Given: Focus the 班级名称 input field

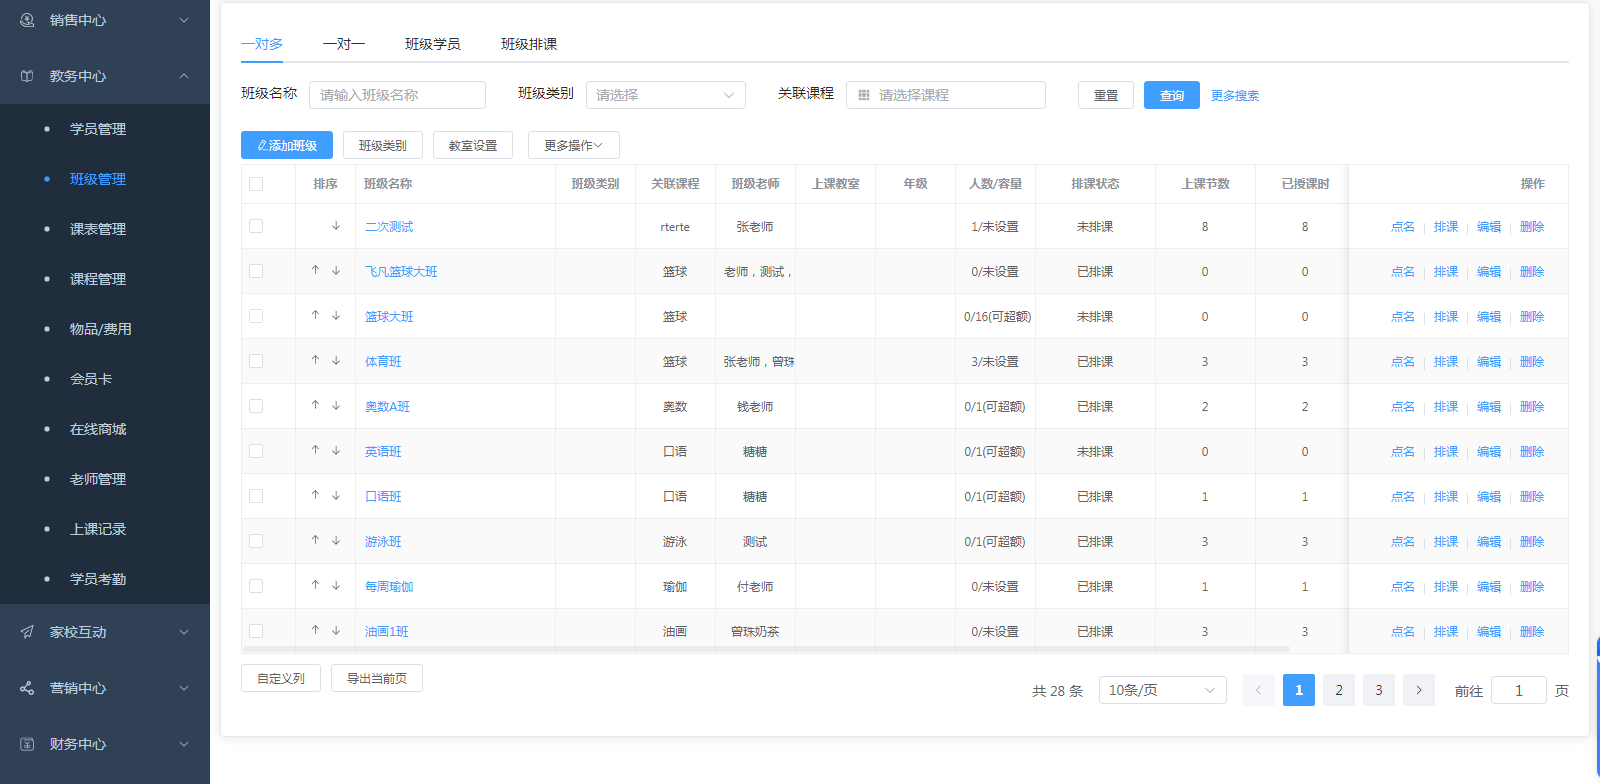Looking at the screenshot, I should [x=397, y=95].
